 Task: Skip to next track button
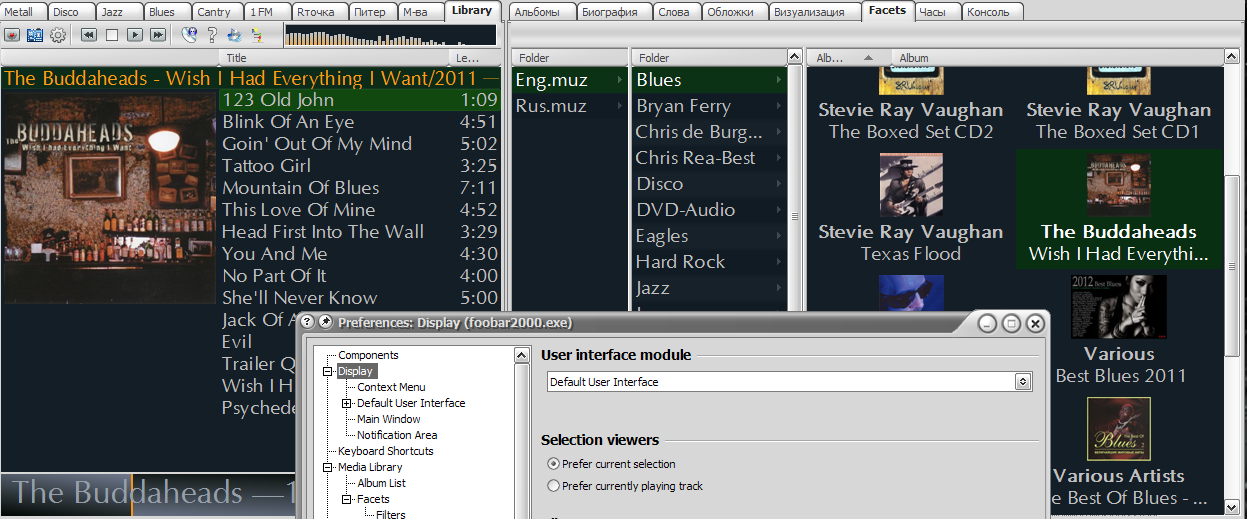tap(158, 35)
